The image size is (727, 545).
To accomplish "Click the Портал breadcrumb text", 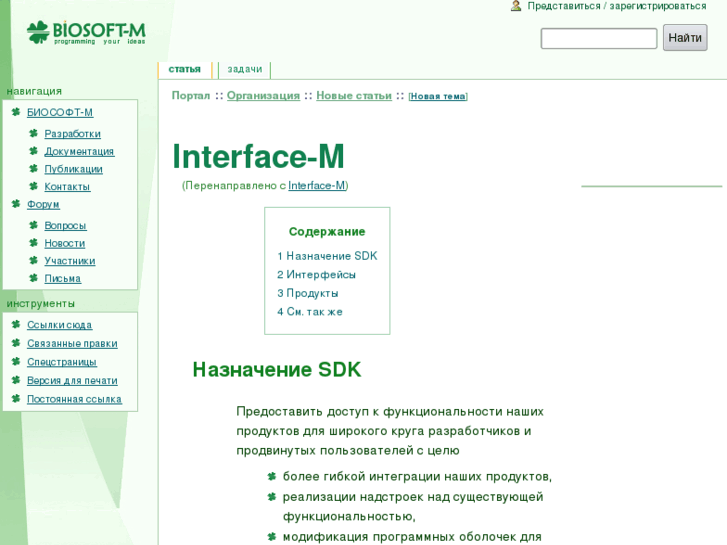I will tap(191, 96).
